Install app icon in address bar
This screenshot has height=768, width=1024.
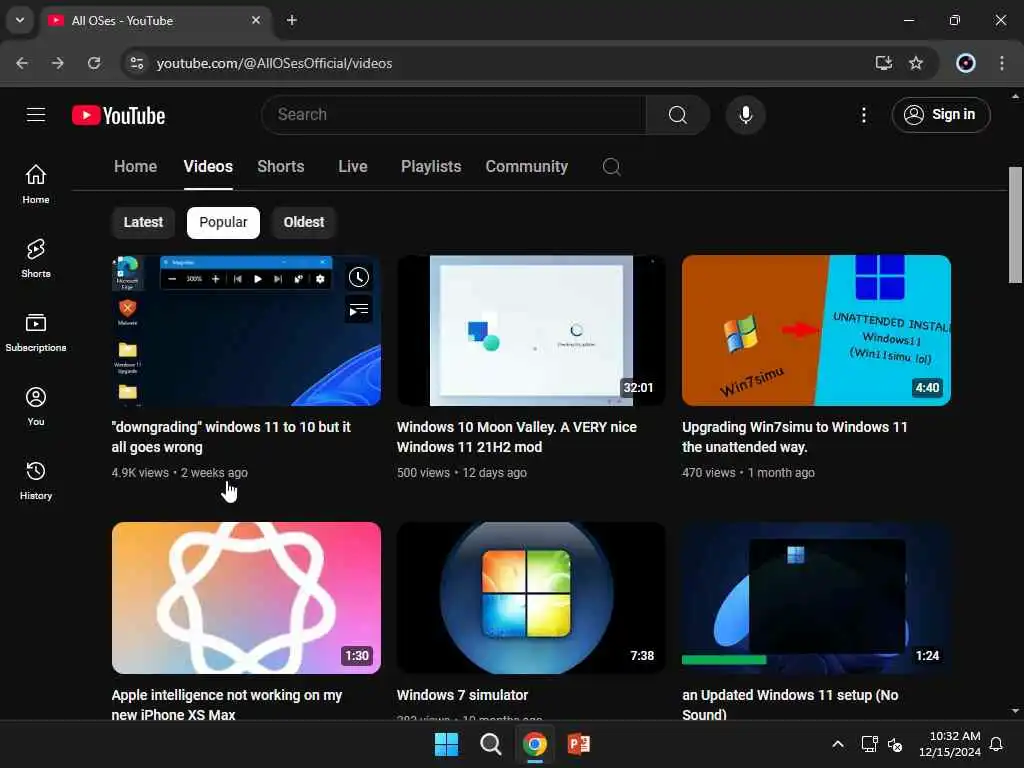tap(884, 63)
